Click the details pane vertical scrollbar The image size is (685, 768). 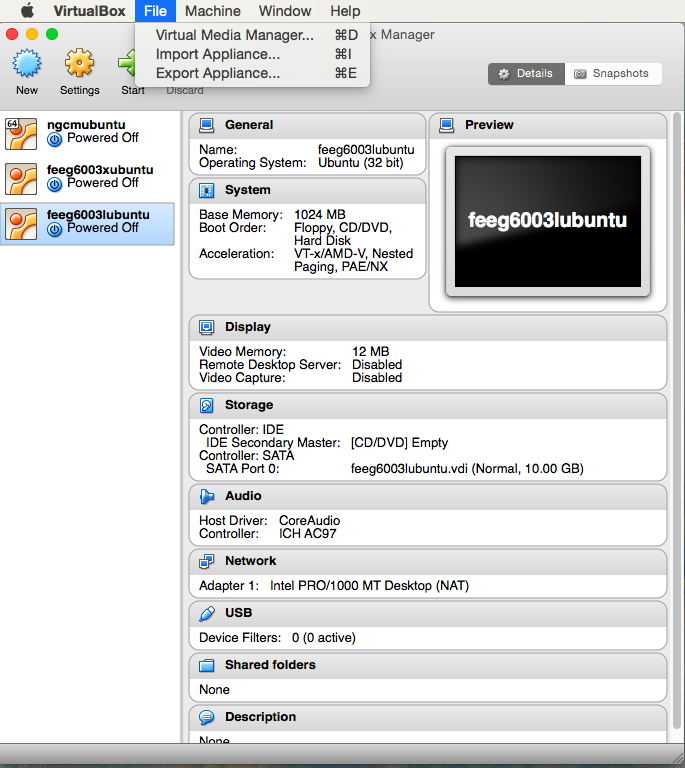(677, 421)
